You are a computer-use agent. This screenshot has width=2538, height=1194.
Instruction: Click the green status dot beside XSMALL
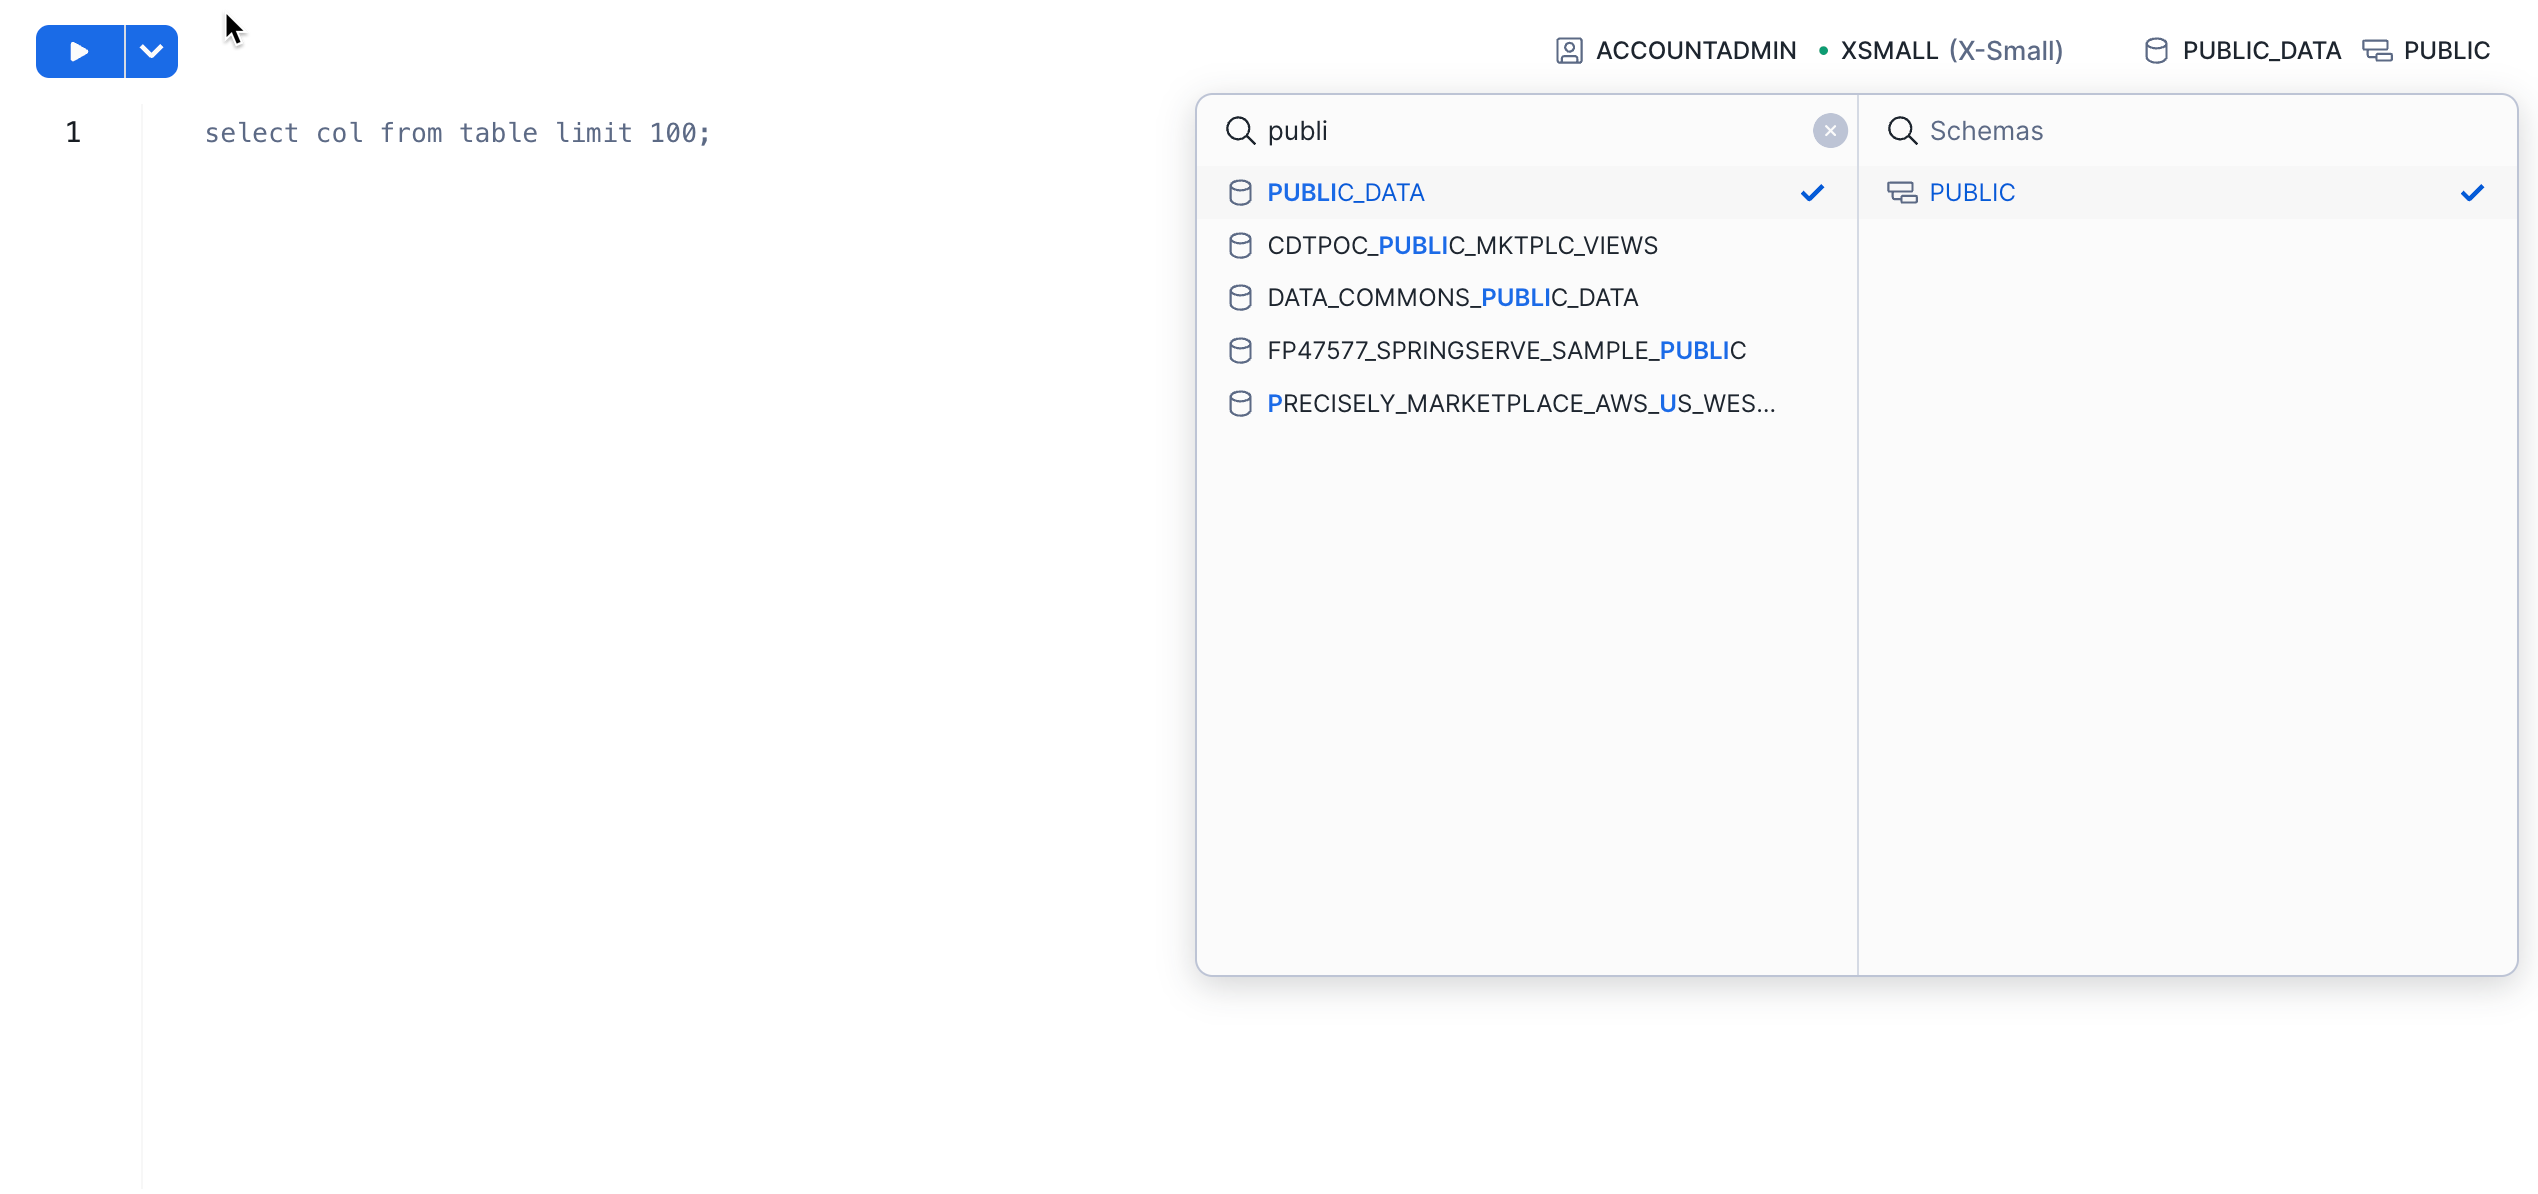pyautogui.click(x=1822, y=49)
